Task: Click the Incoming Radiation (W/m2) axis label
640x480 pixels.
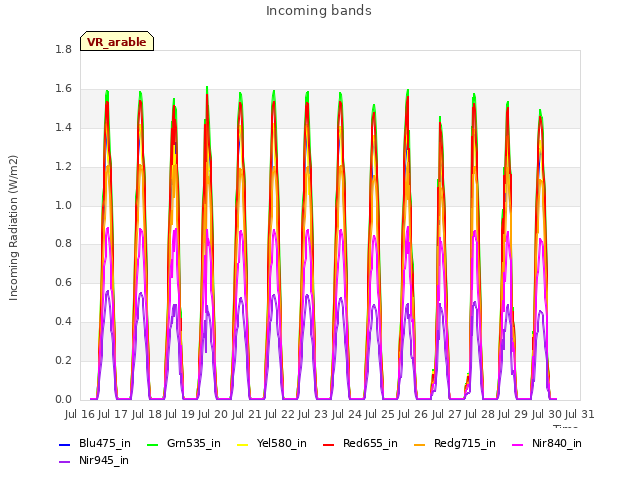Action: (13, 228)
